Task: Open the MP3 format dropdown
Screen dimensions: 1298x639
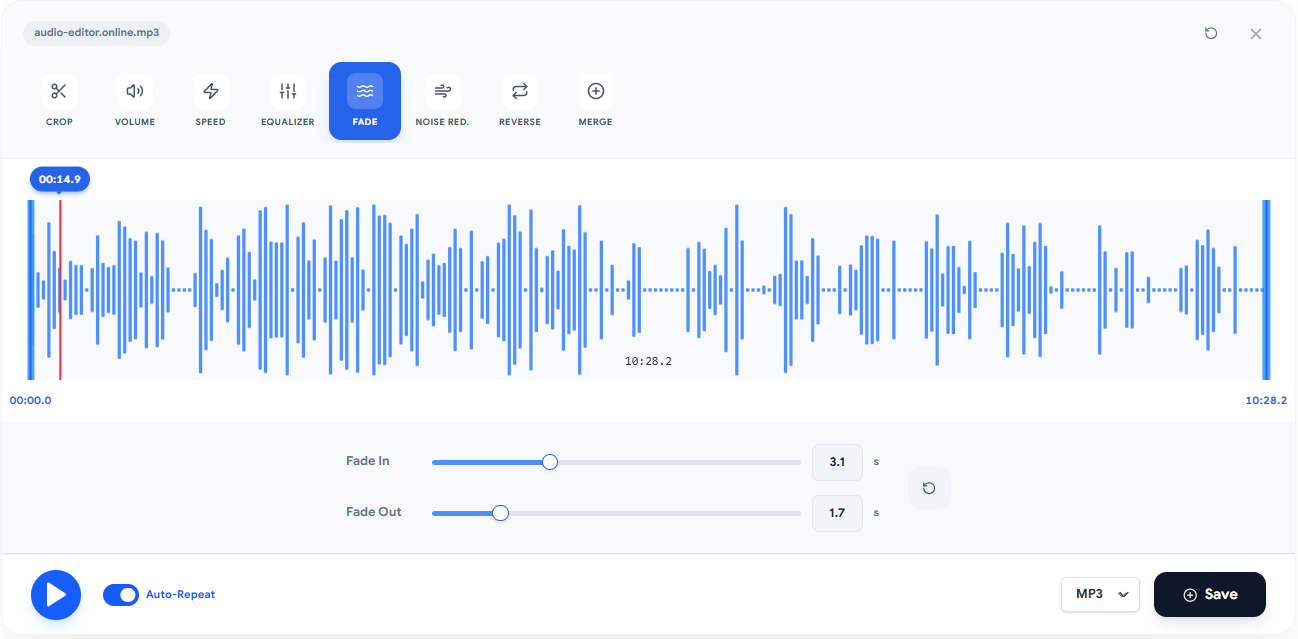Action: pos(1100,594)
